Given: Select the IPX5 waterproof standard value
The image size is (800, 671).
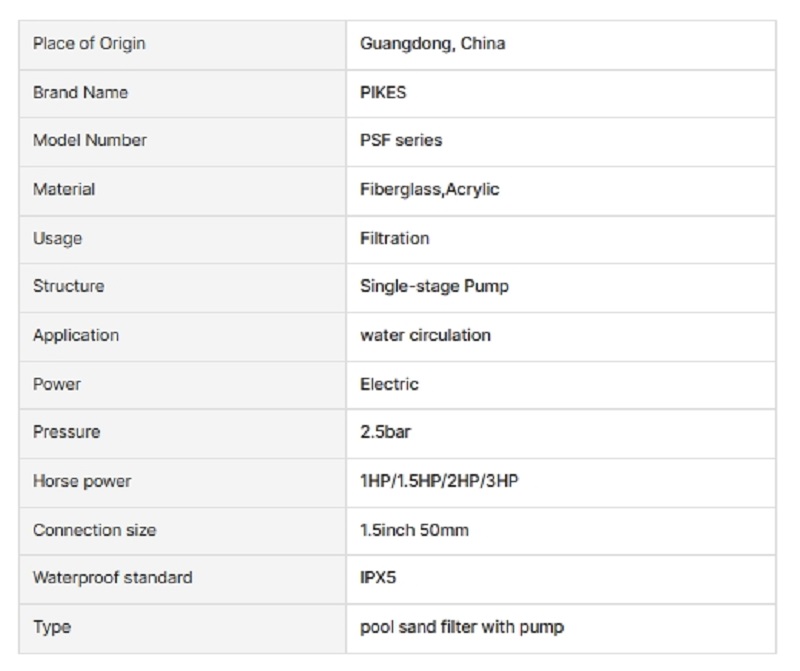Looking at the screenshot, I should 380,578.
